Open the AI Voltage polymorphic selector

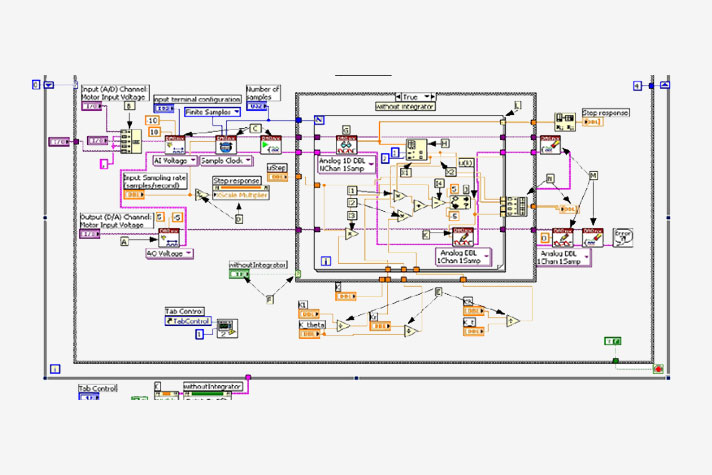174,160
